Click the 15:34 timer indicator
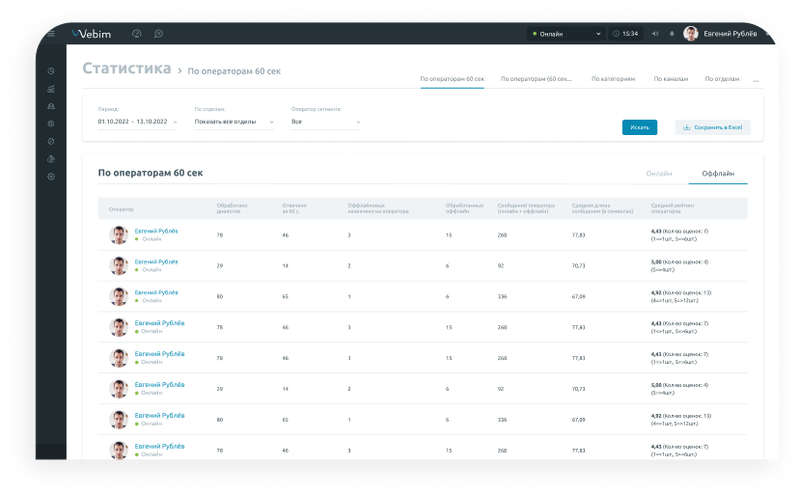Viewport: 800px width, 493px height. coord(626,34)
